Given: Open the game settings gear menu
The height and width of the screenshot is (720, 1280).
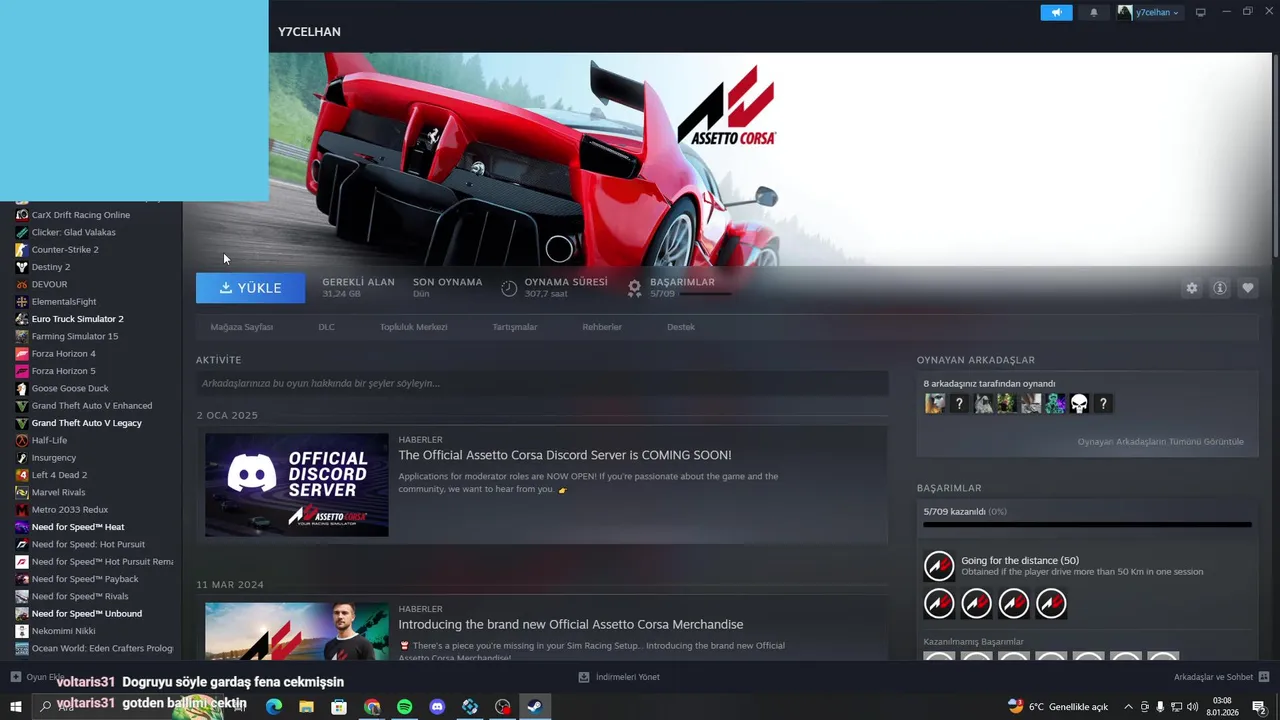Looking at the screenshot, I should (1192, 288).
